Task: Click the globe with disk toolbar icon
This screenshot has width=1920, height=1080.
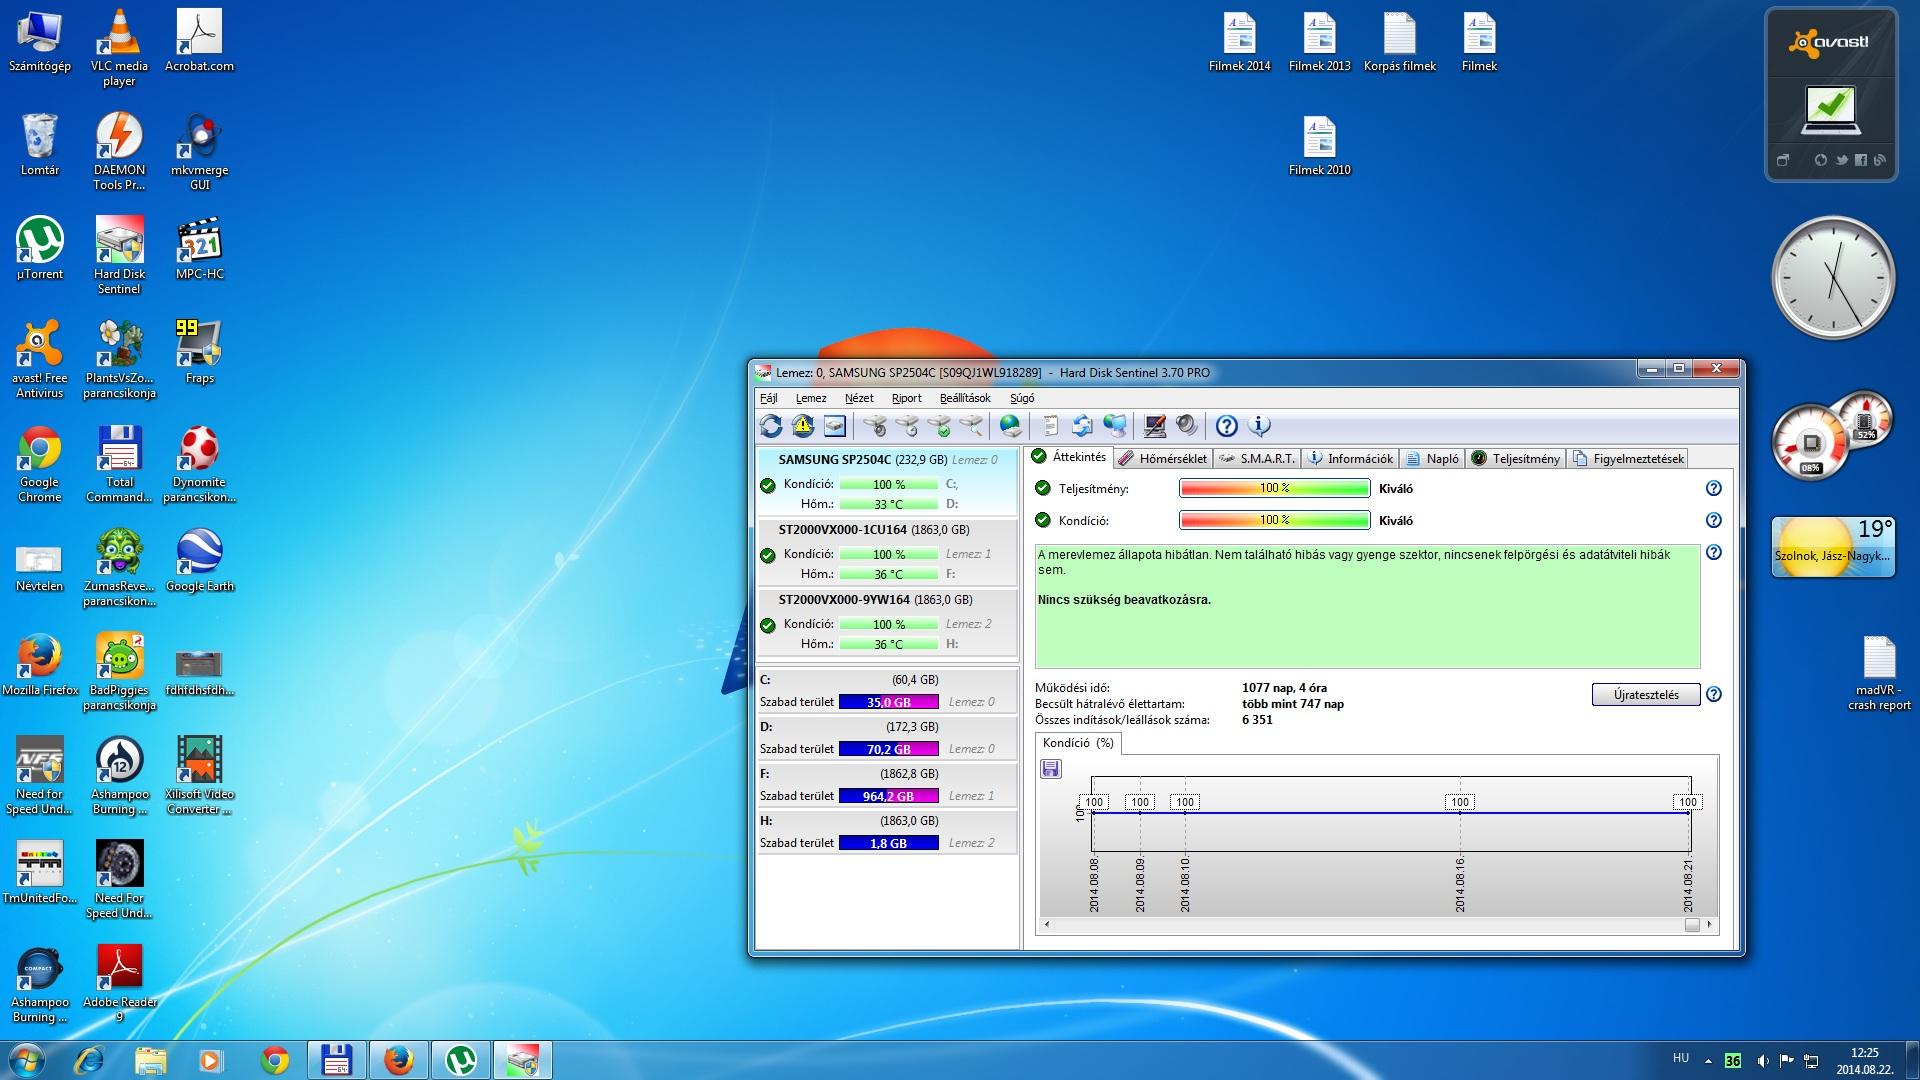Action: click(x=1011, y=426)
